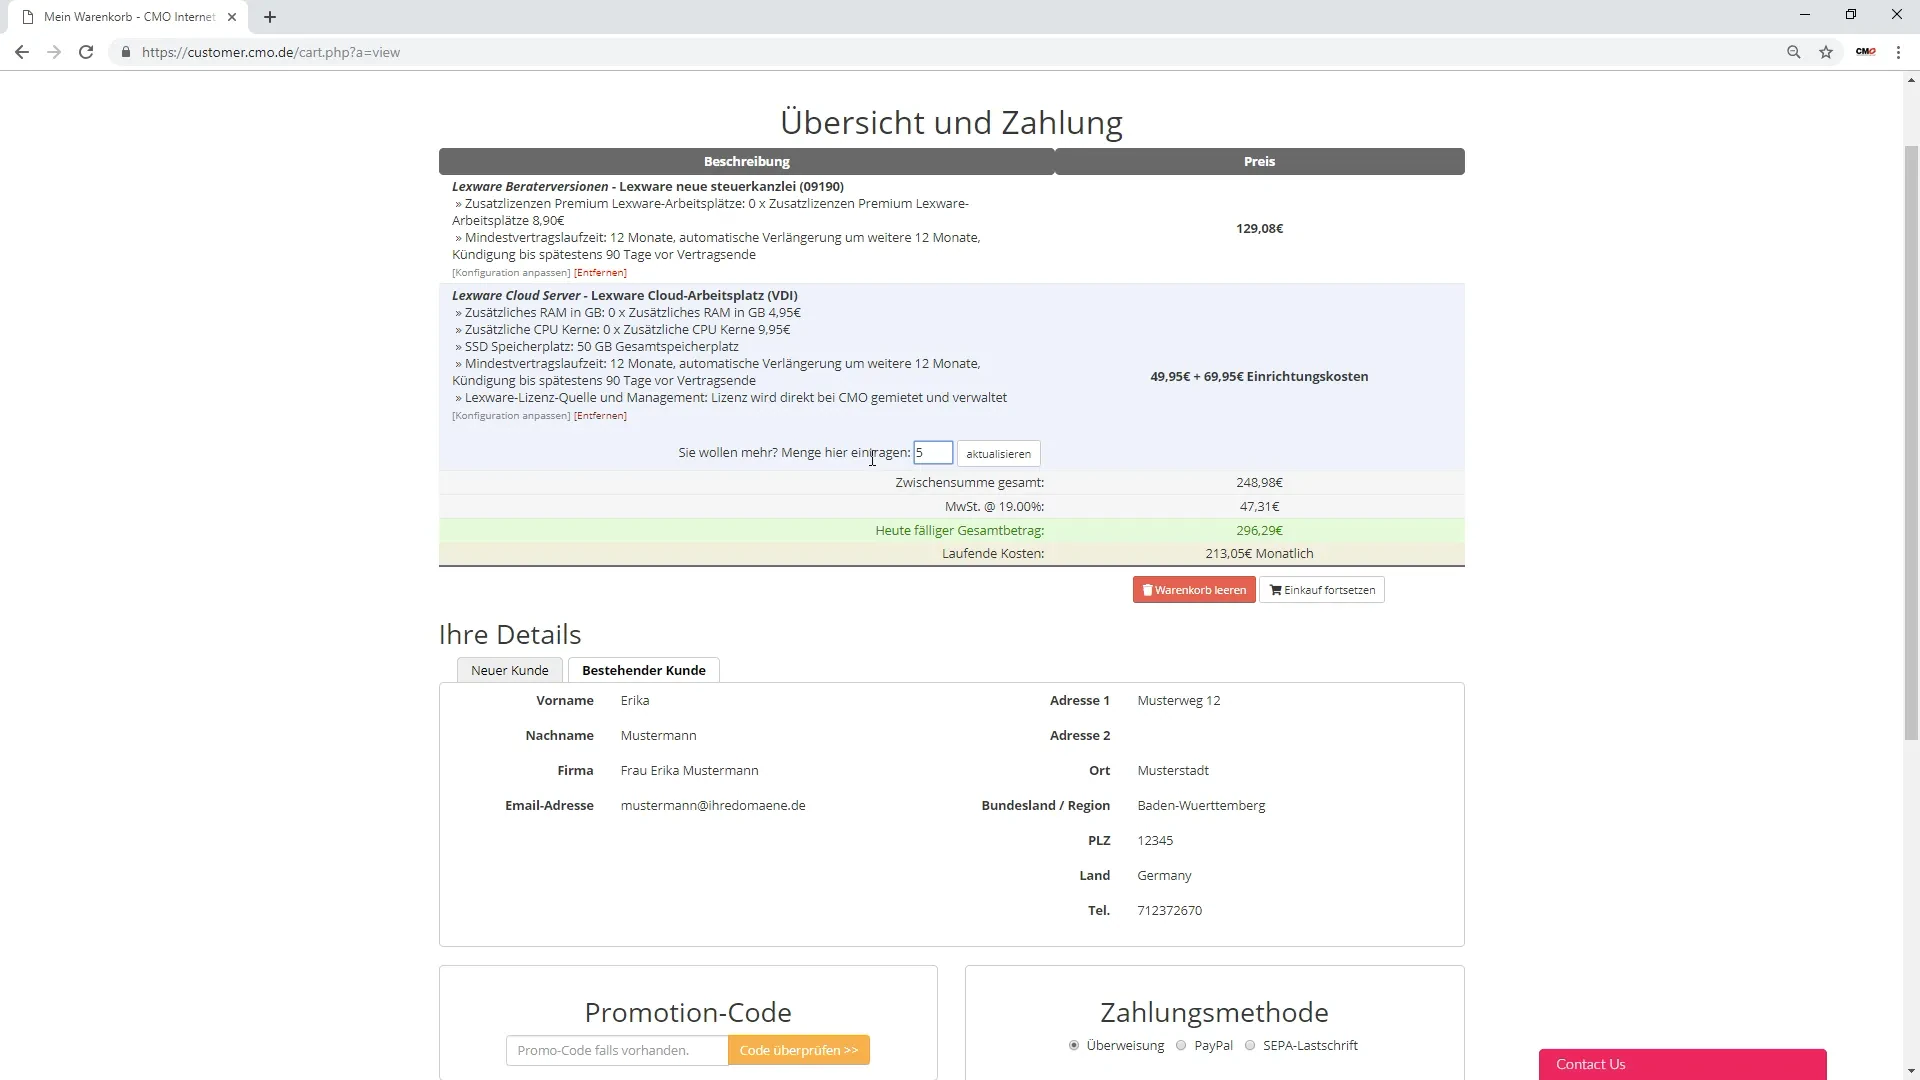Open the browser zoom magnifier
The width and height of the screenshot is (1920, 1080).
tap(1794, 52)
